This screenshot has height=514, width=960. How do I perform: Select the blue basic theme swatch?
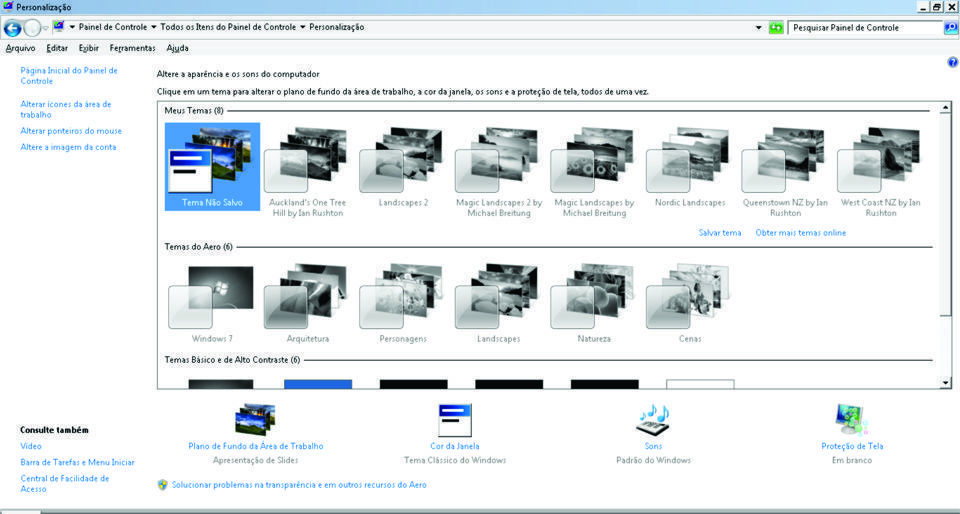click(318, 384)
